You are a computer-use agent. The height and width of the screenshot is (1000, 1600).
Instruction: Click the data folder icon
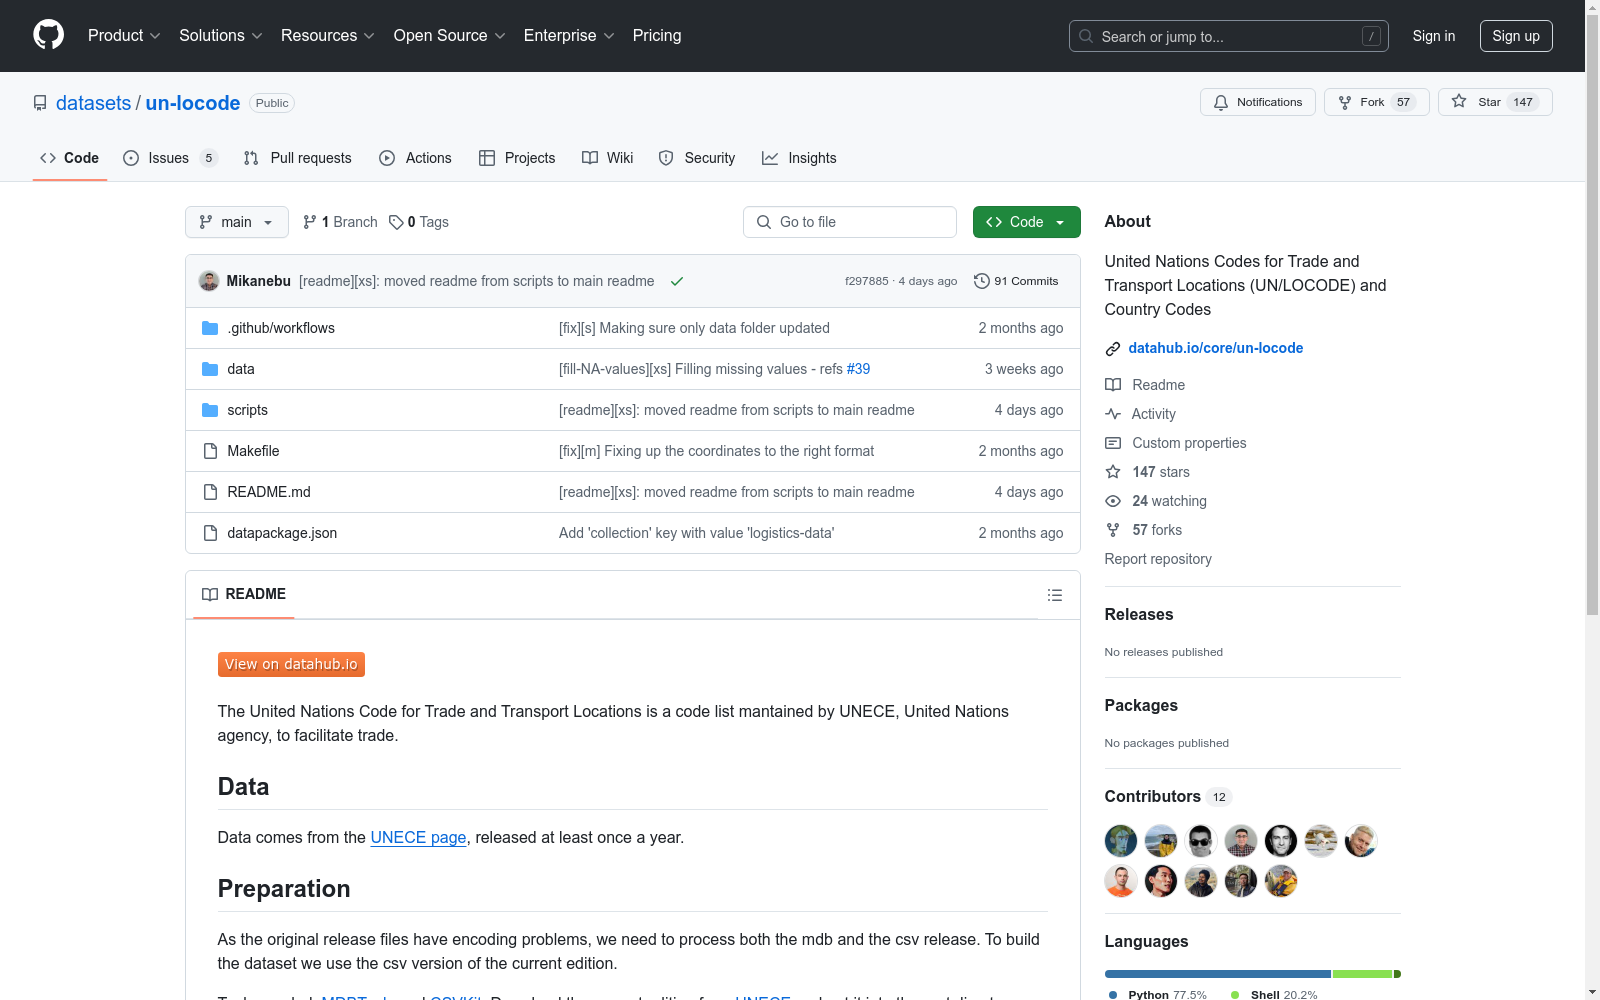click(210, 369)
